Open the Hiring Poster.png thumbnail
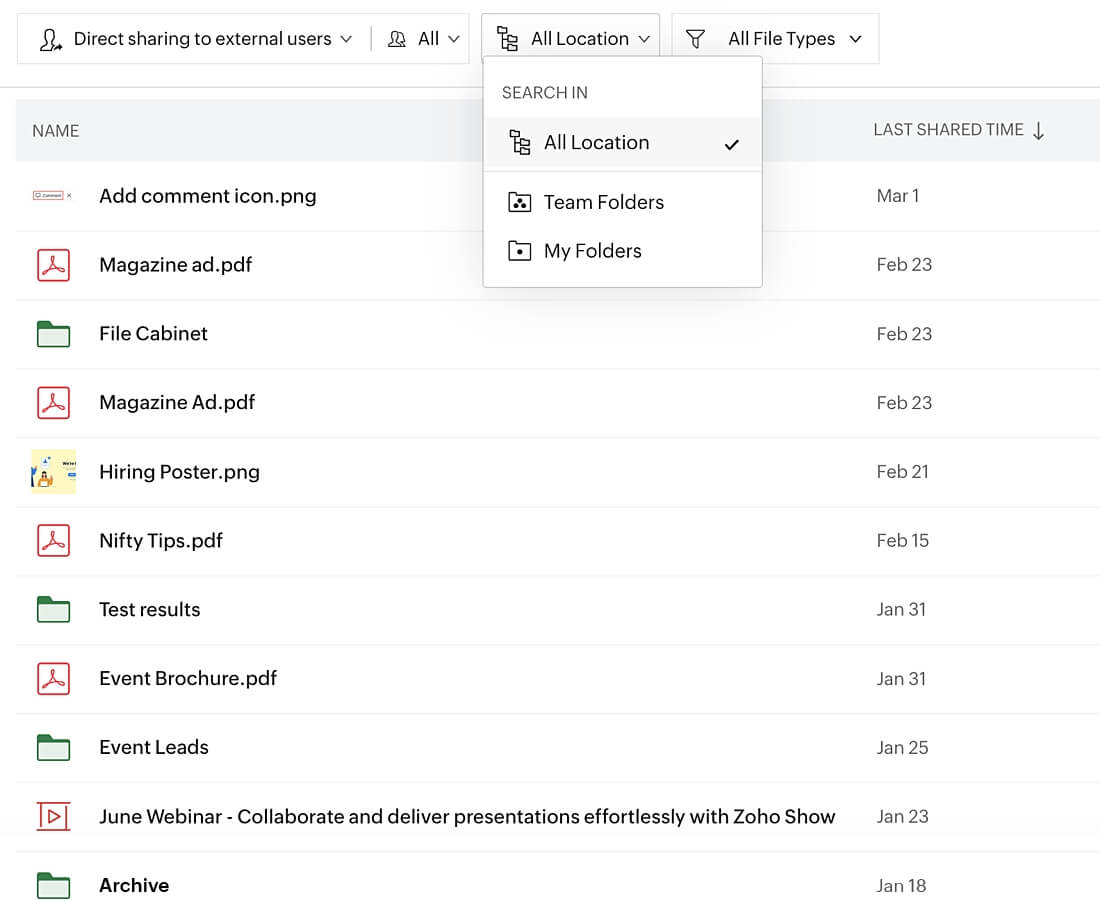This screenshot has height=900, width=1100. 53,472
